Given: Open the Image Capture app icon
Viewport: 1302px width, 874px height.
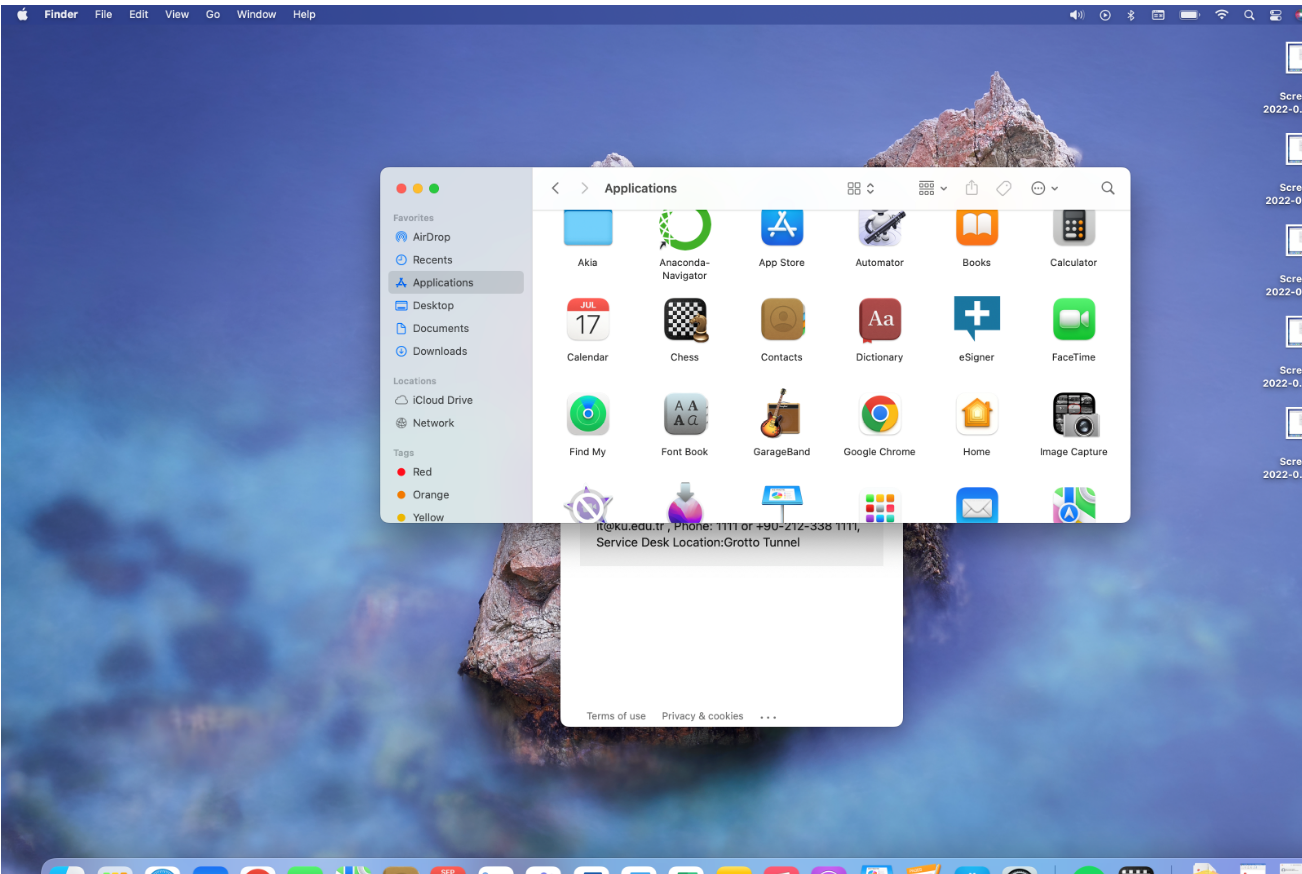Looking at the screenshot, I should 1073,415.
